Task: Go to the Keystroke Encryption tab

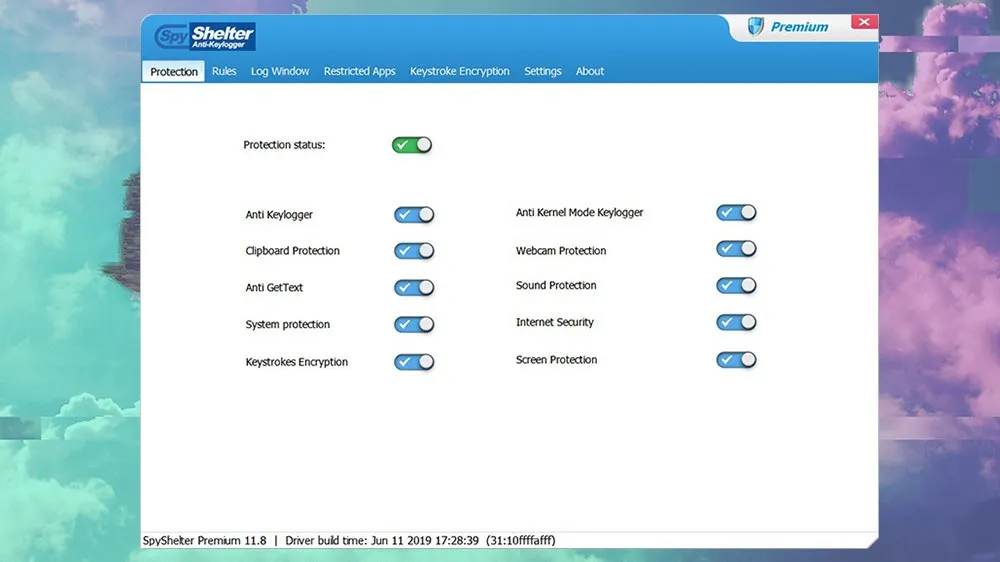Action: pyautogui.click(x=459, y=71)
